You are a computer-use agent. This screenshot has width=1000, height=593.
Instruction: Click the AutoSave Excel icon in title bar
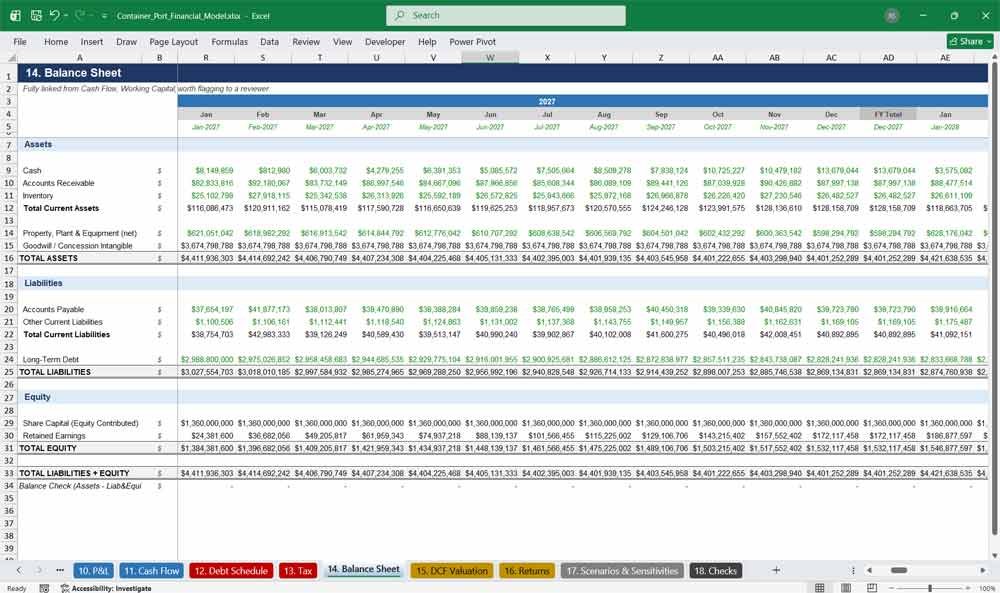pyautogui.click(x=15, y=15)
